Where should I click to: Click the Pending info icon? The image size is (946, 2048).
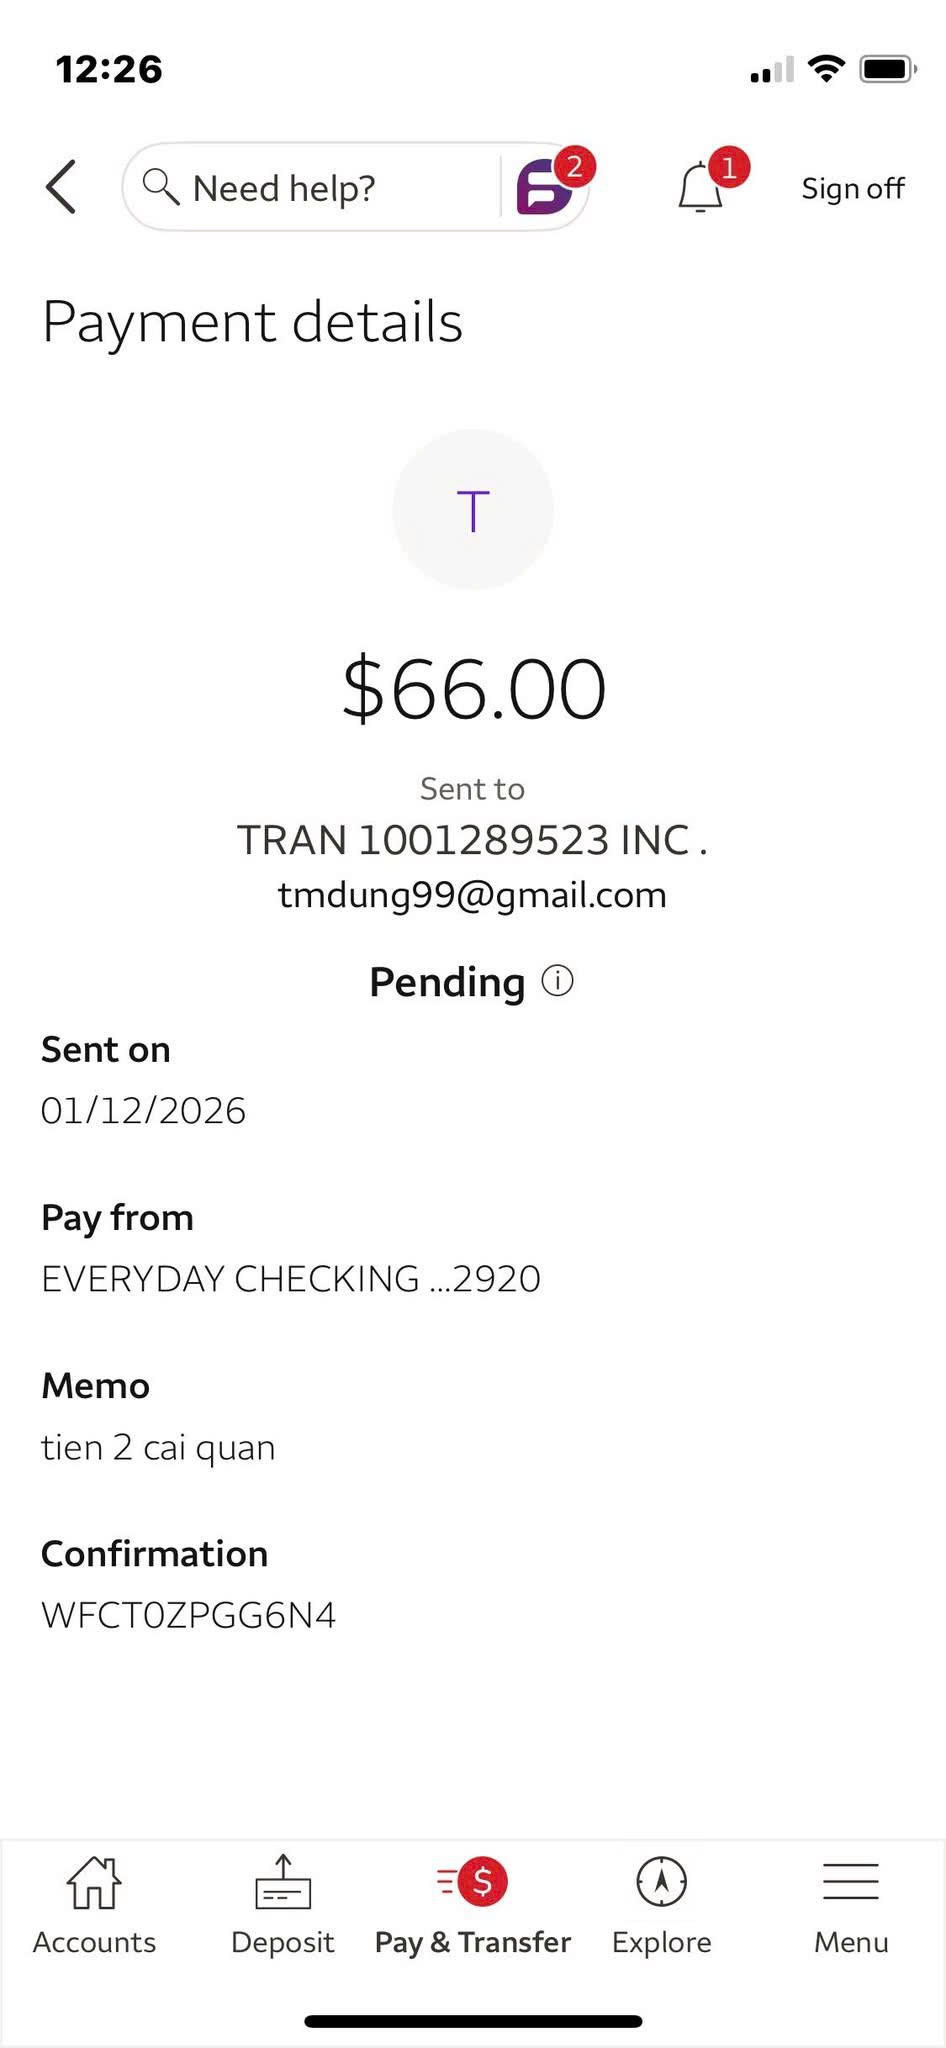pos(557,981)
